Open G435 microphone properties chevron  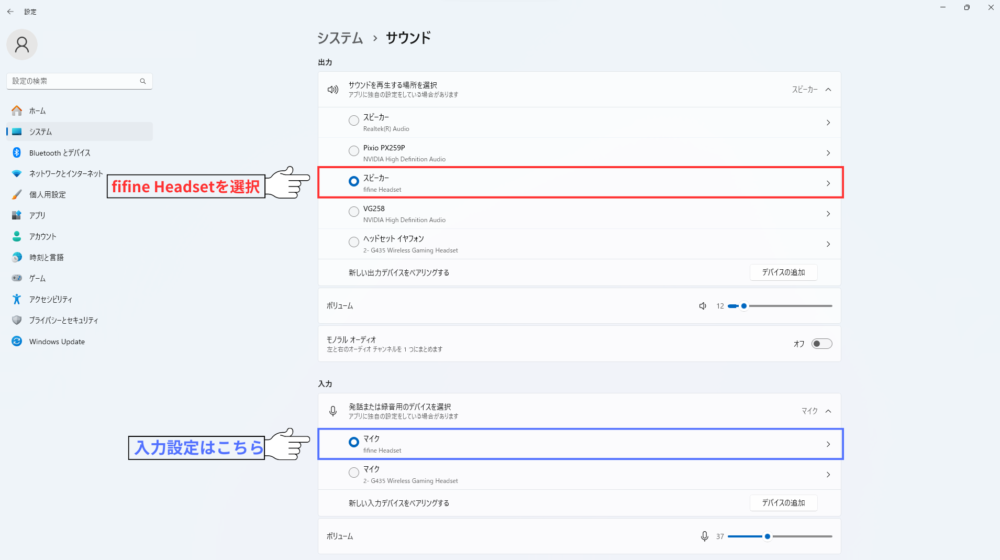pos(828,475)
